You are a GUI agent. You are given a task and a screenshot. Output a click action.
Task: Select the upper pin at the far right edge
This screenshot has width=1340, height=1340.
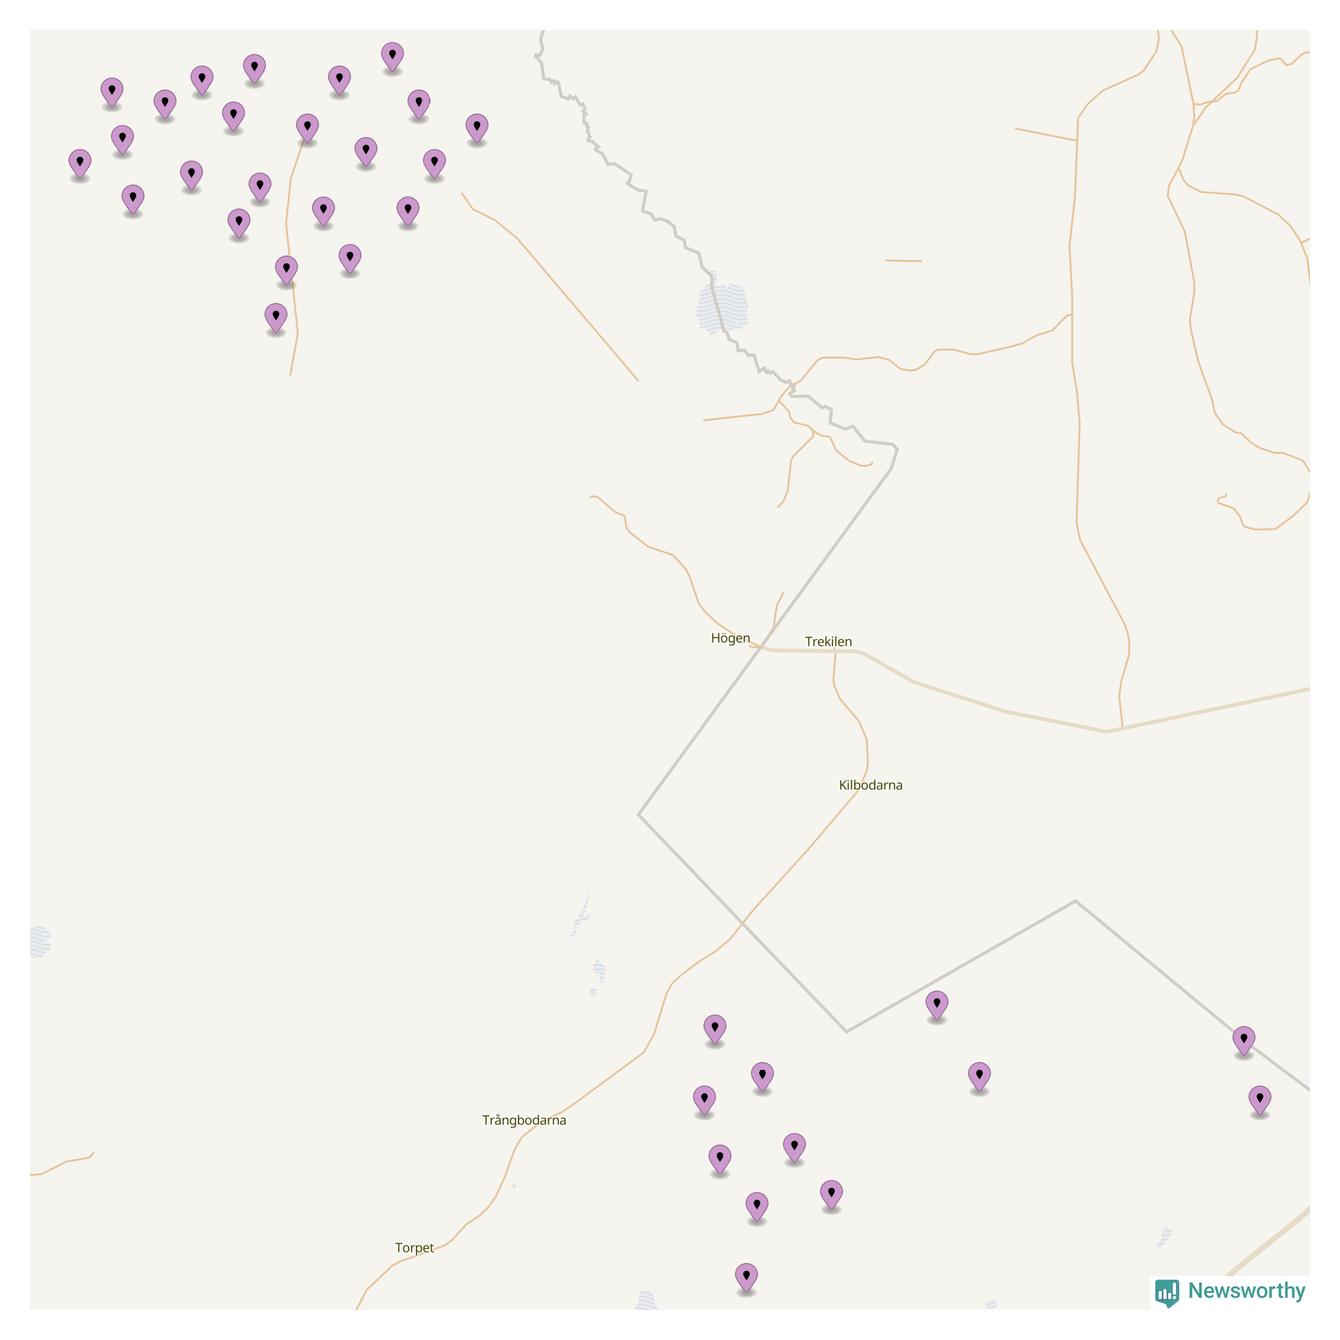(x=1243, y=1041)
